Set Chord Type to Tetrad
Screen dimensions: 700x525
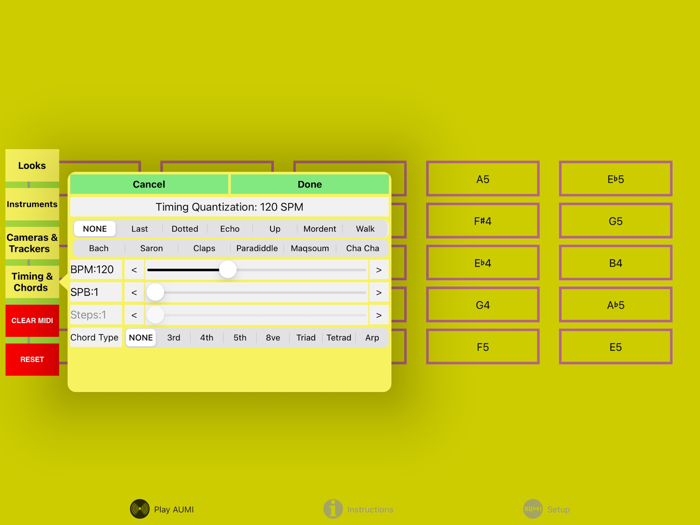pyautogui.click(x=339, y=338)
